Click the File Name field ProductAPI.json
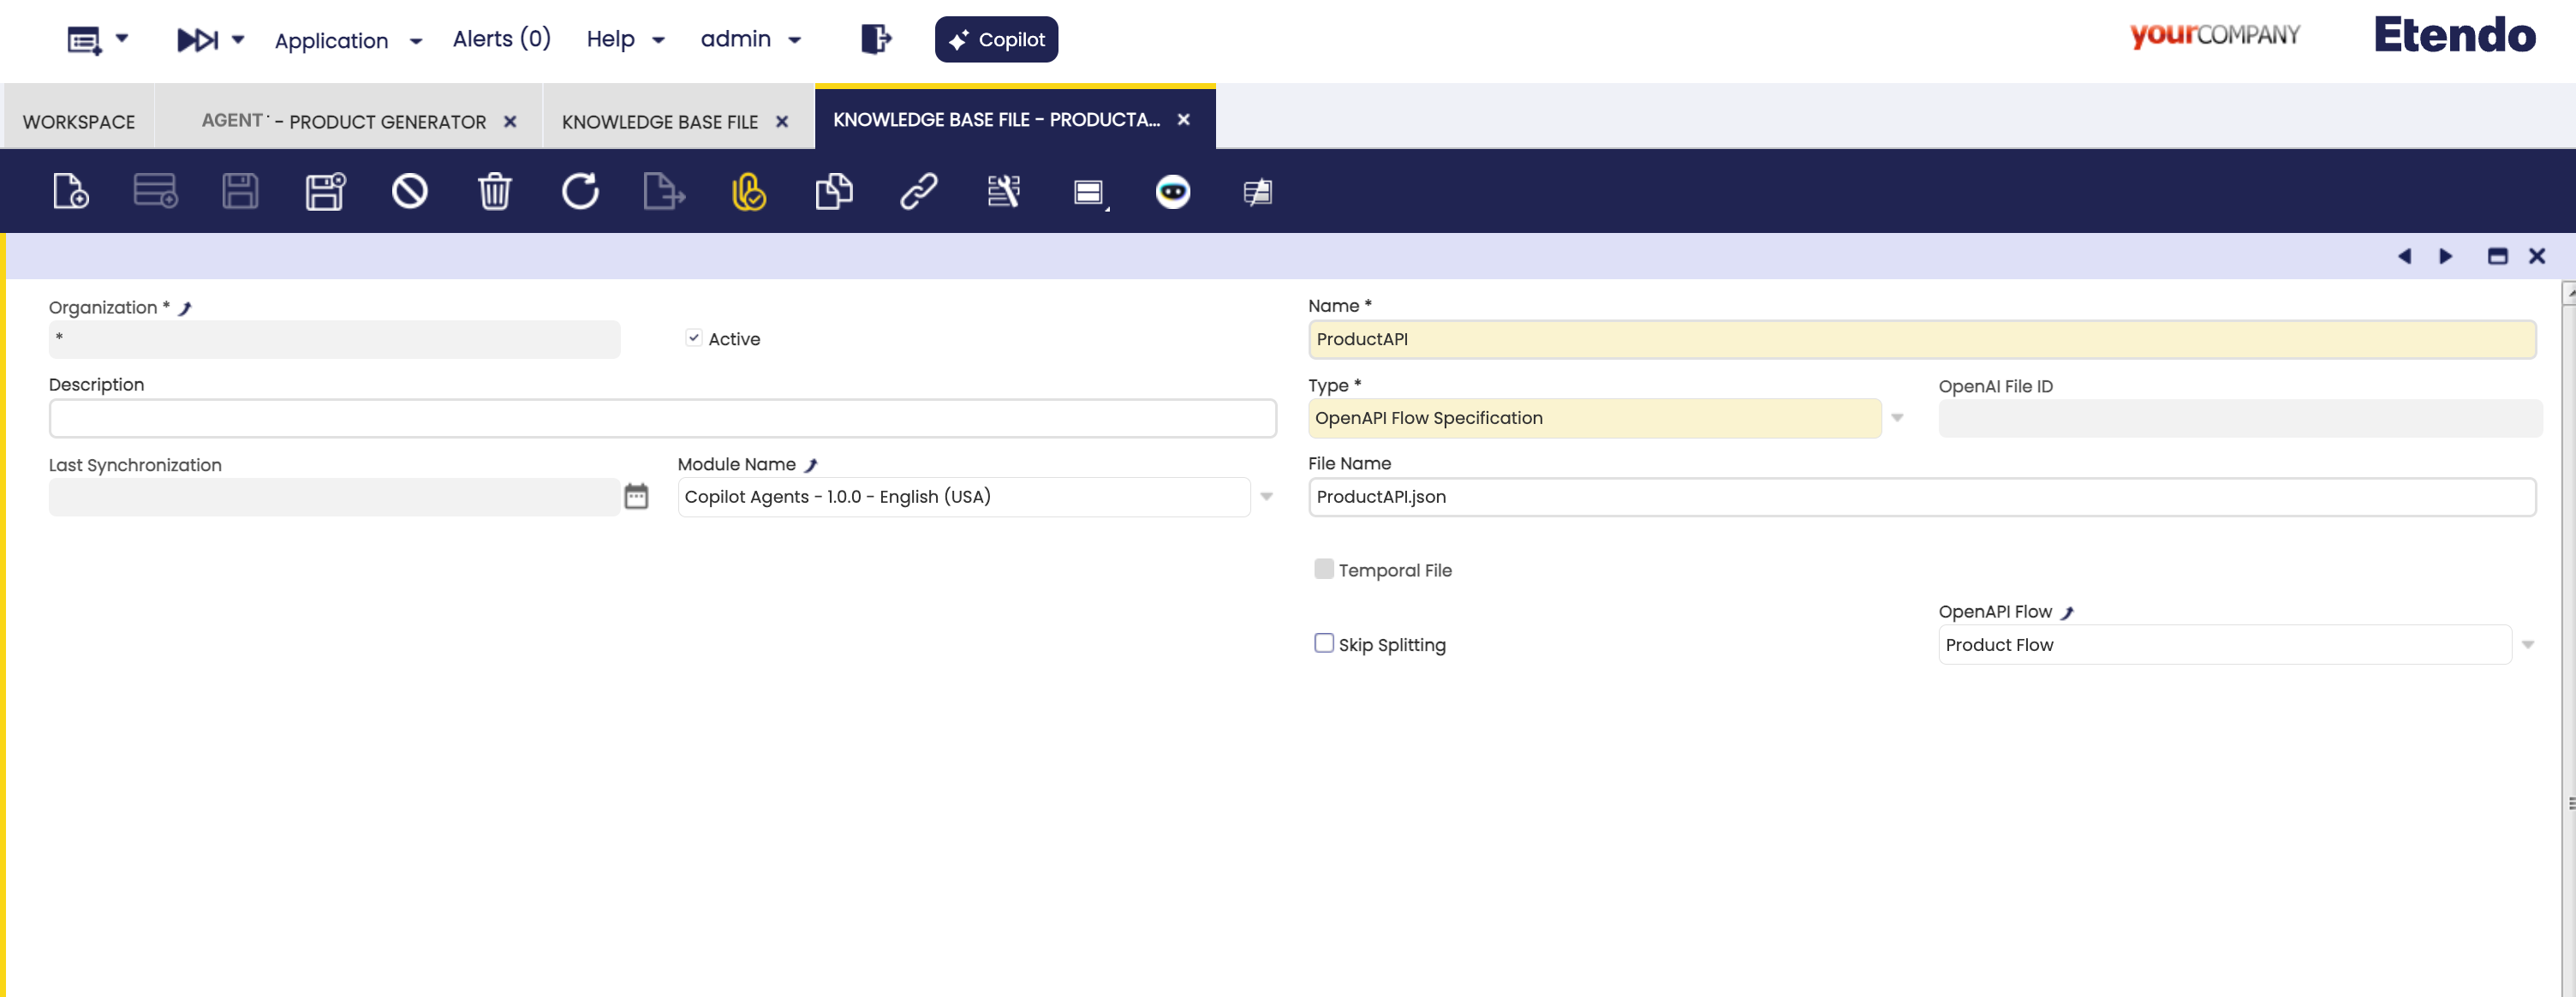This screenshot has height=997, width=2576. pyautogui.click(x=1921, y=496)
